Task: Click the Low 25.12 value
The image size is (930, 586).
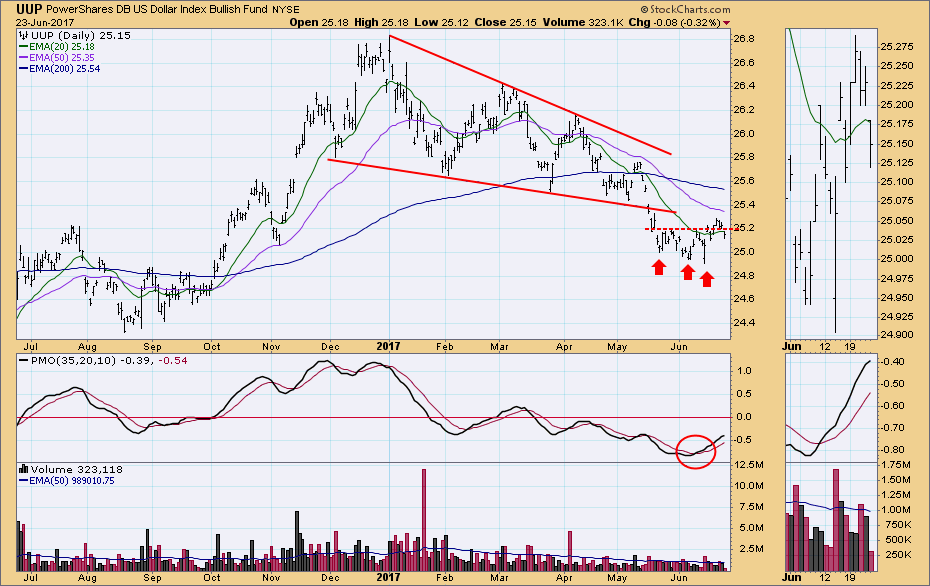Action: click(x=441, y=23)
